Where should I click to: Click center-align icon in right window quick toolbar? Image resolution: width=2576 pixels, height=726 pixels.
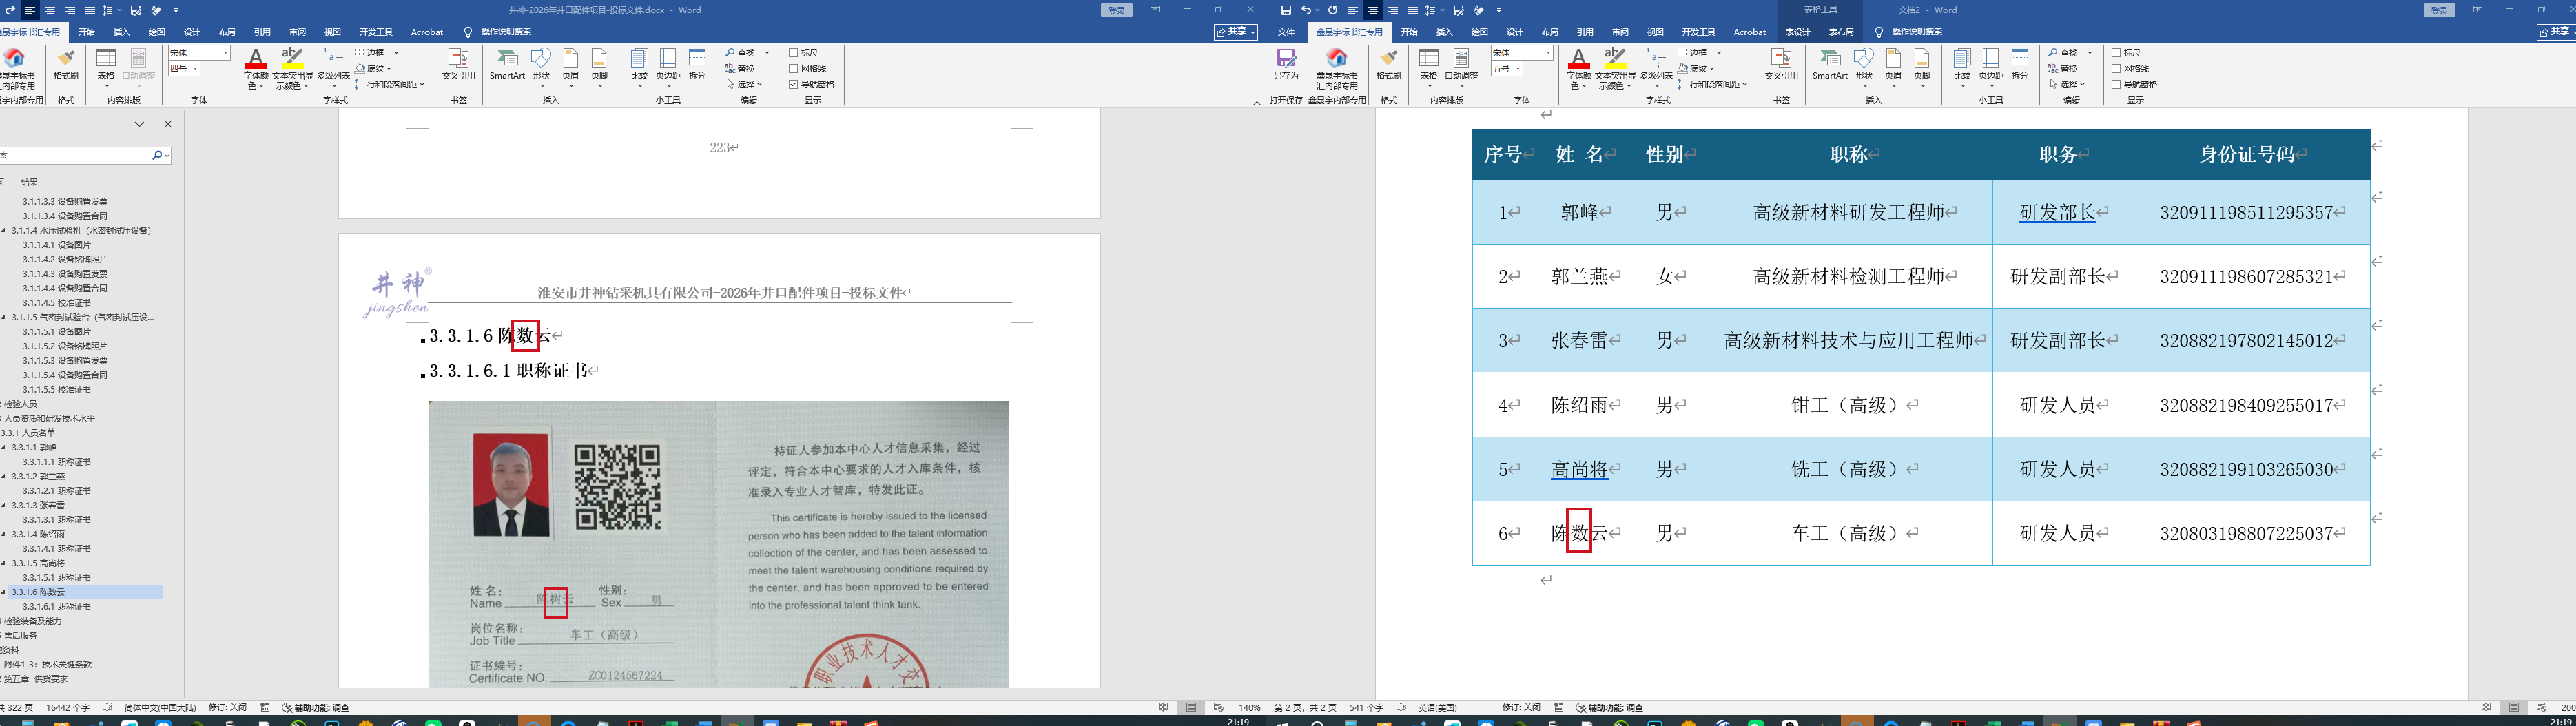tap(1373, 10)
